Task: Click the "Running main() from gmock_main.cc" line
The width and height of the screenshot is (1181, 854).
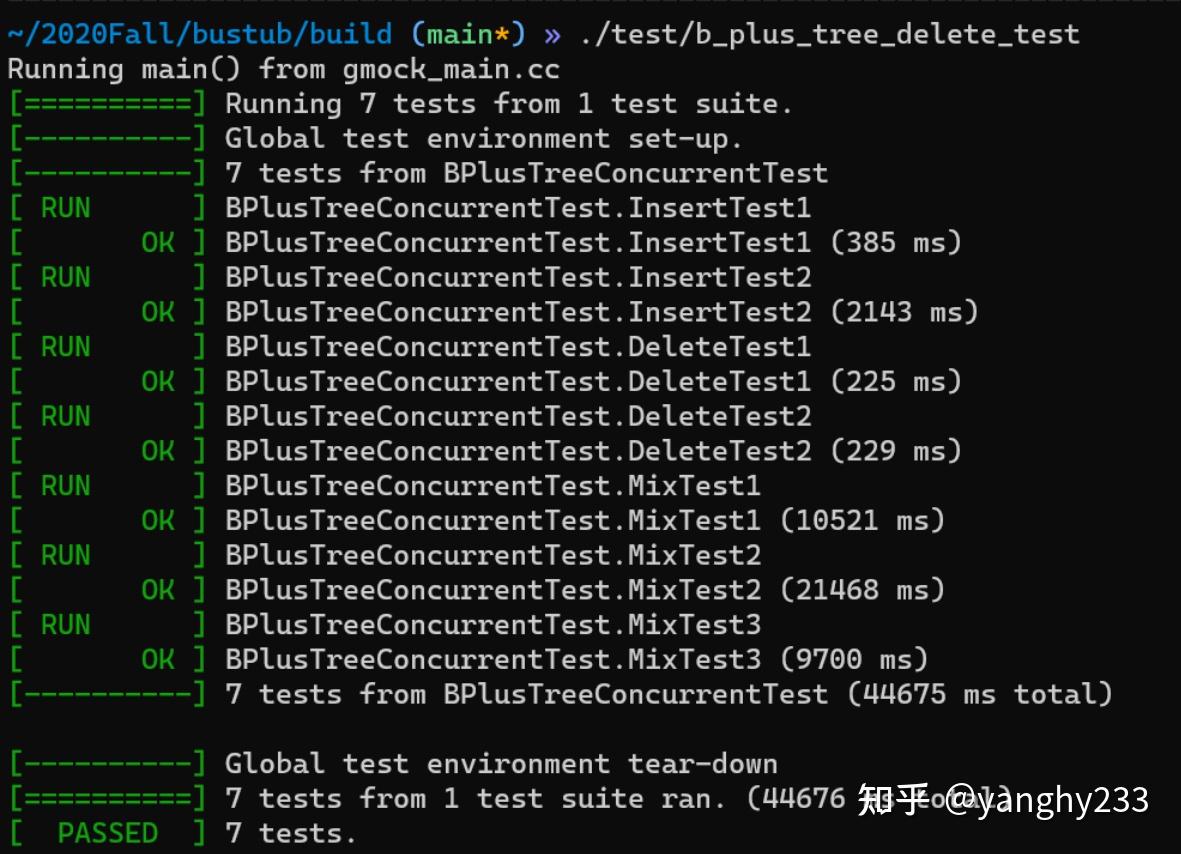Action: coord(283,69)
